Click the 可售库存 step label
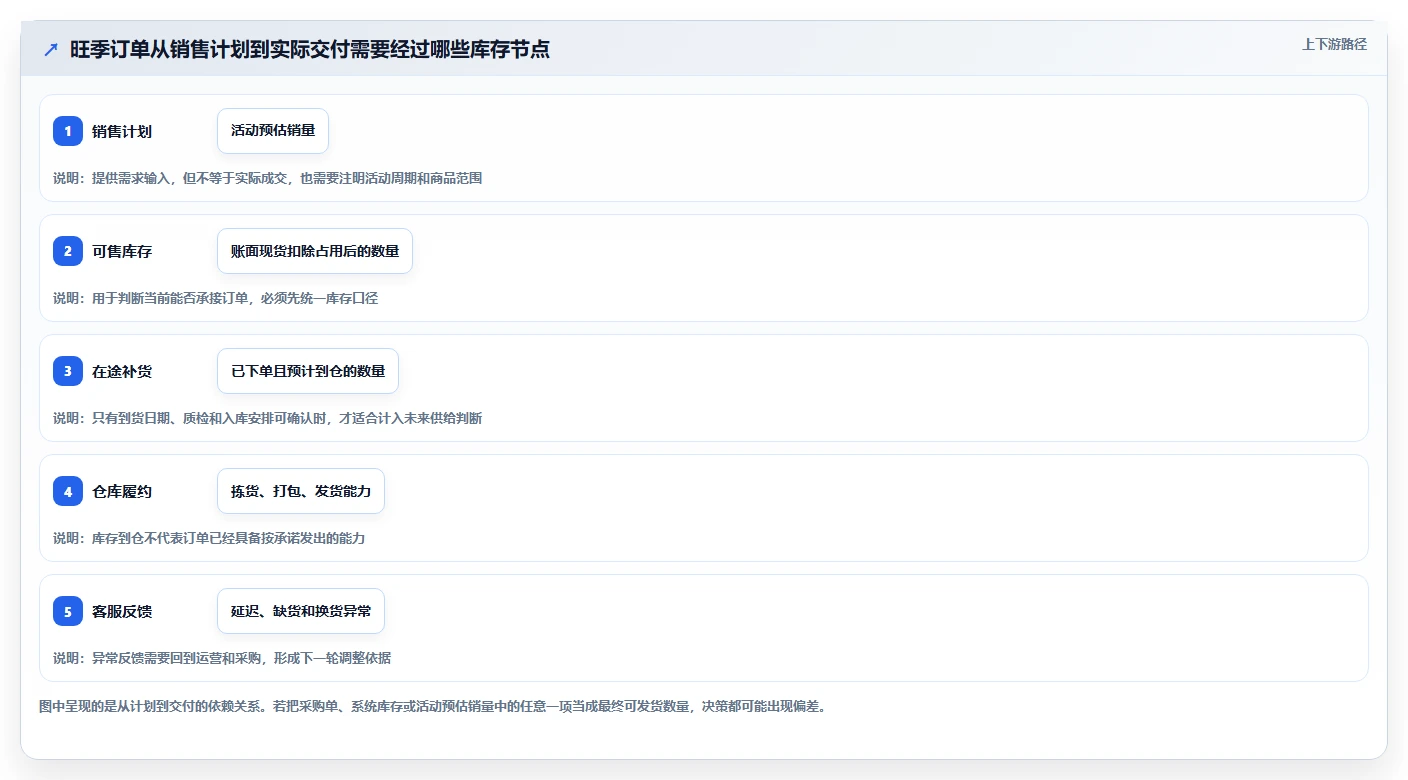Screen dimensions: 1408x780 pos(122,251)
